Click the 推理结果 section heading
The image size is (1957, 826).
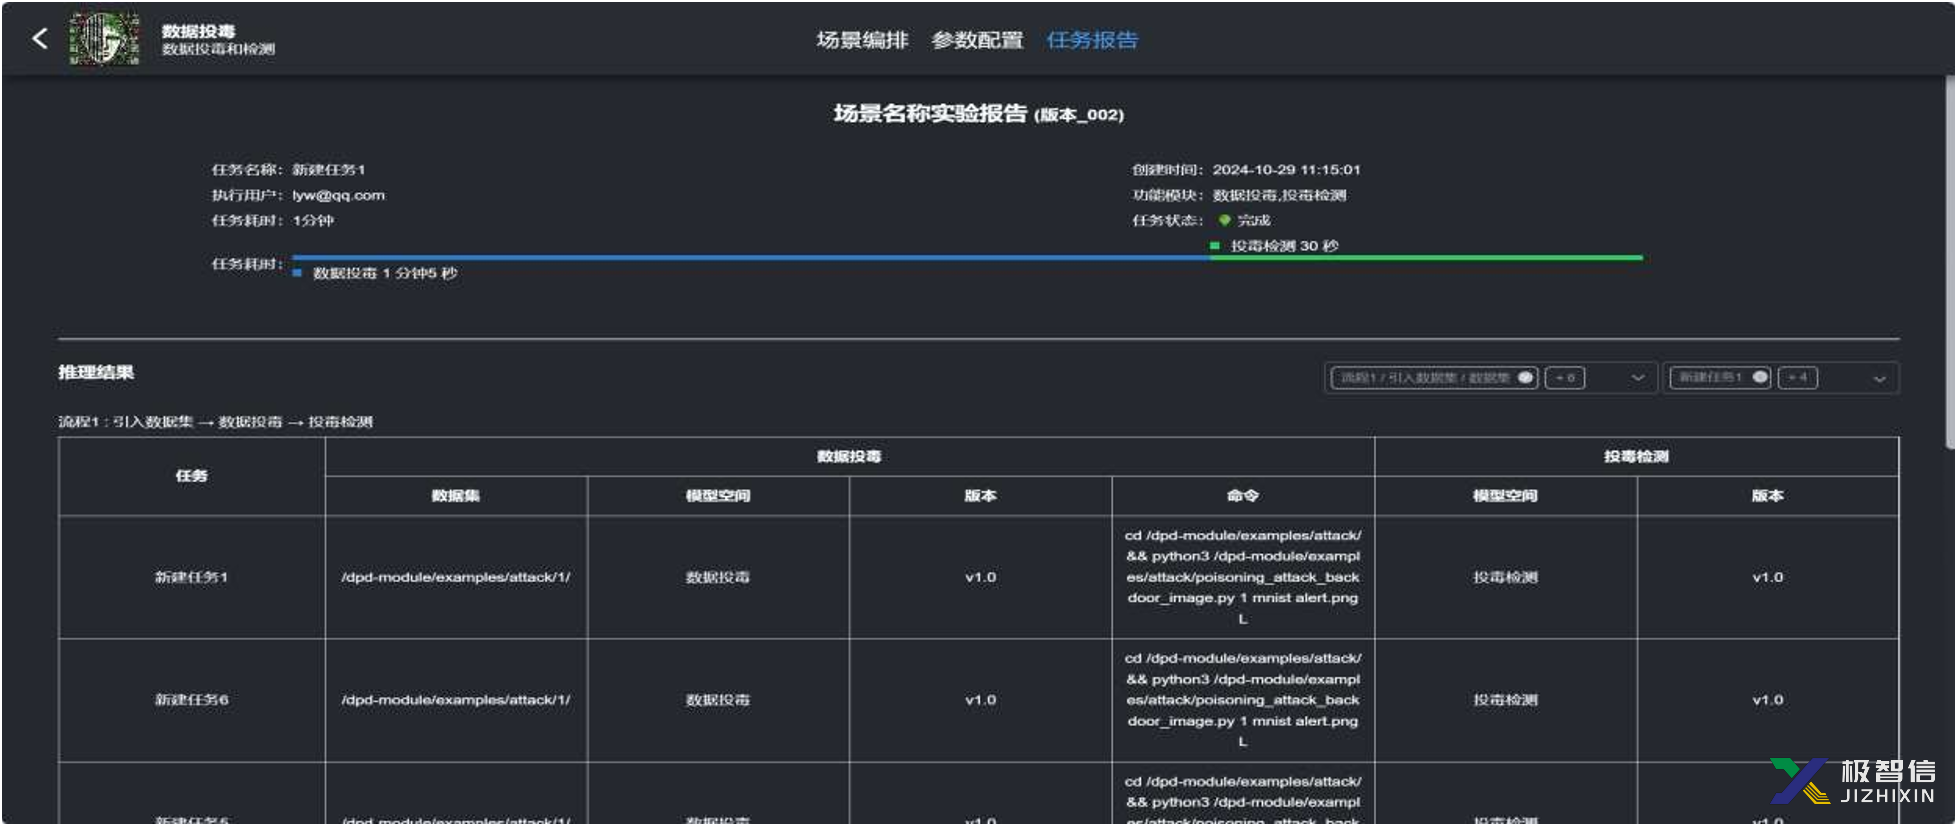coord(96,372)
